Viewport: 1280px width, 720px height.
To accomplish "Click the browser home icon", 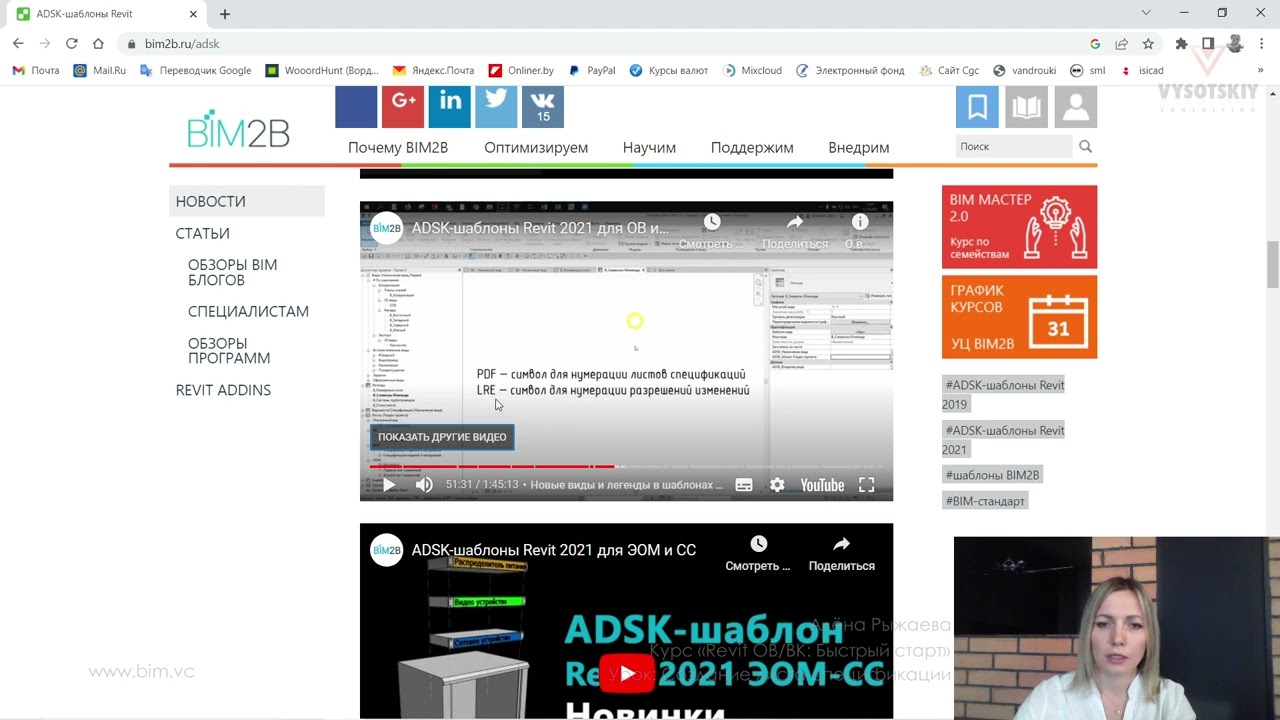I will point(98,44).
